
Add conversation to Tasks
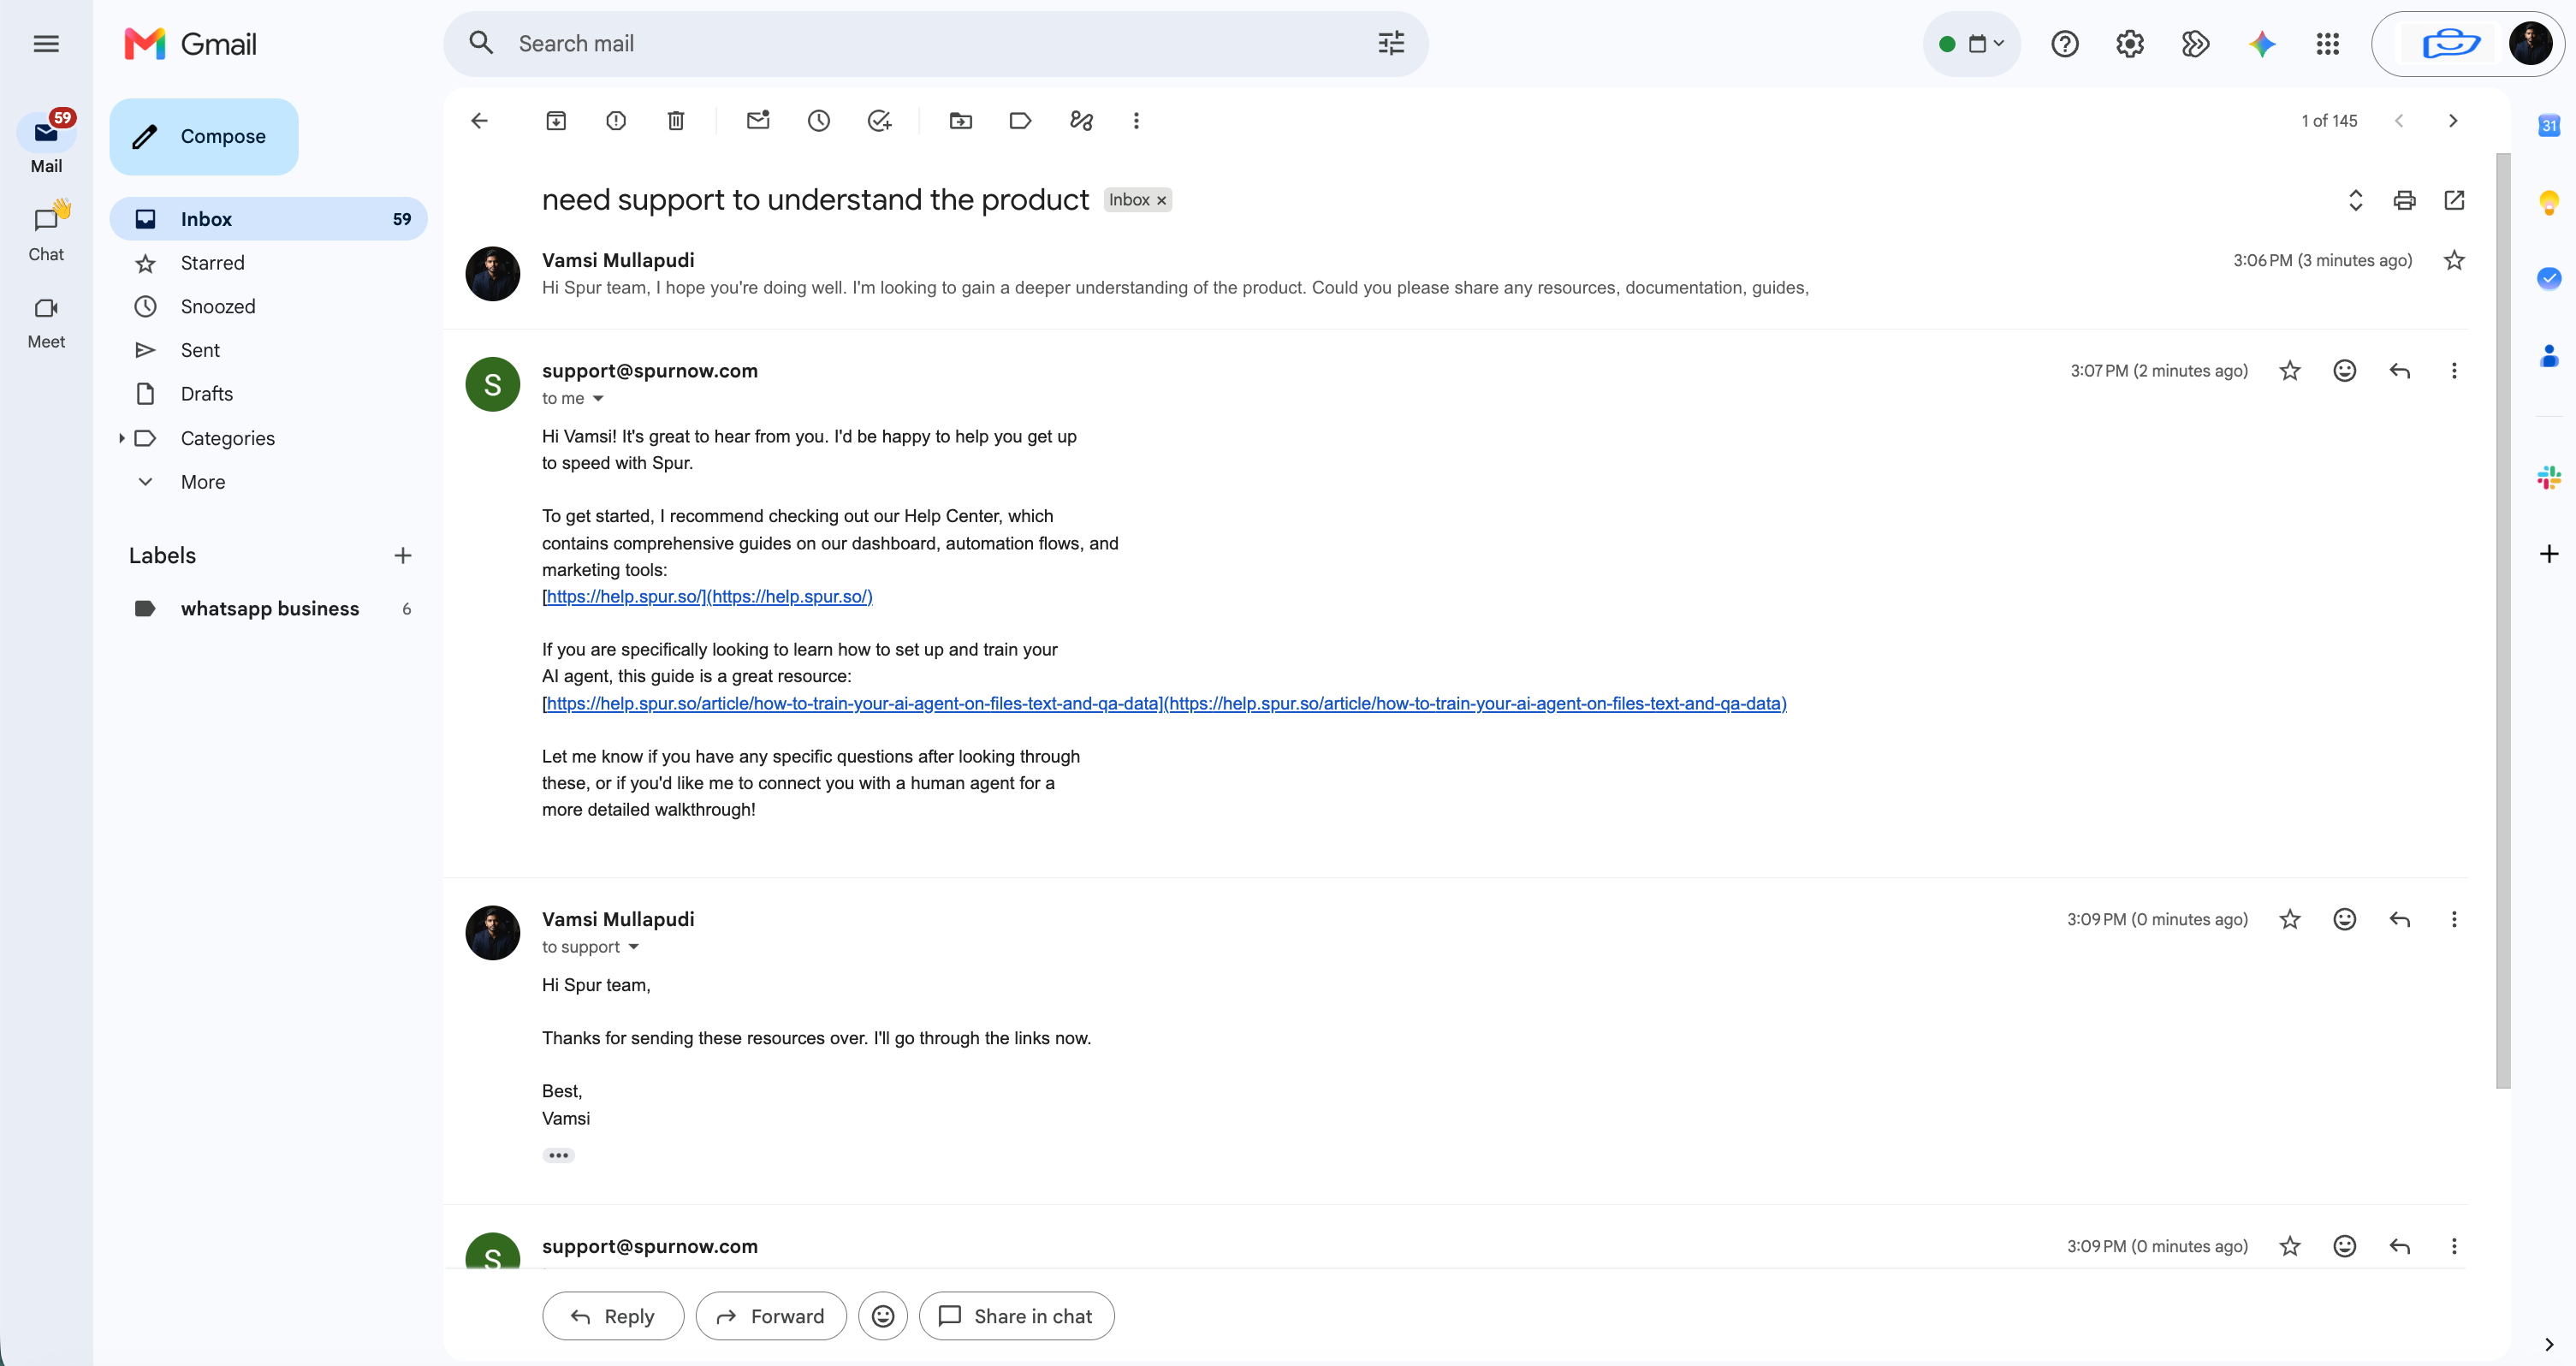tap(880, 121)
